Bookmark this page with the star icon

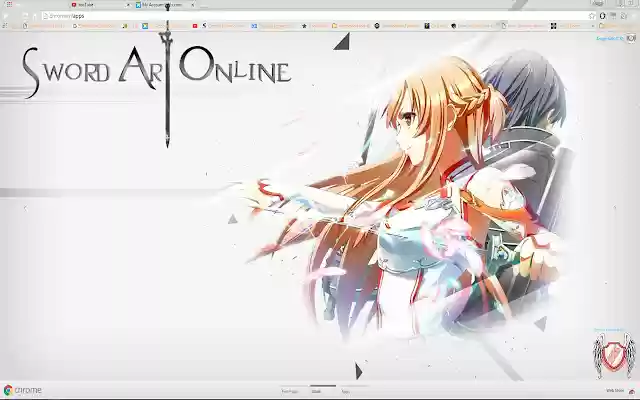(592, 16)
